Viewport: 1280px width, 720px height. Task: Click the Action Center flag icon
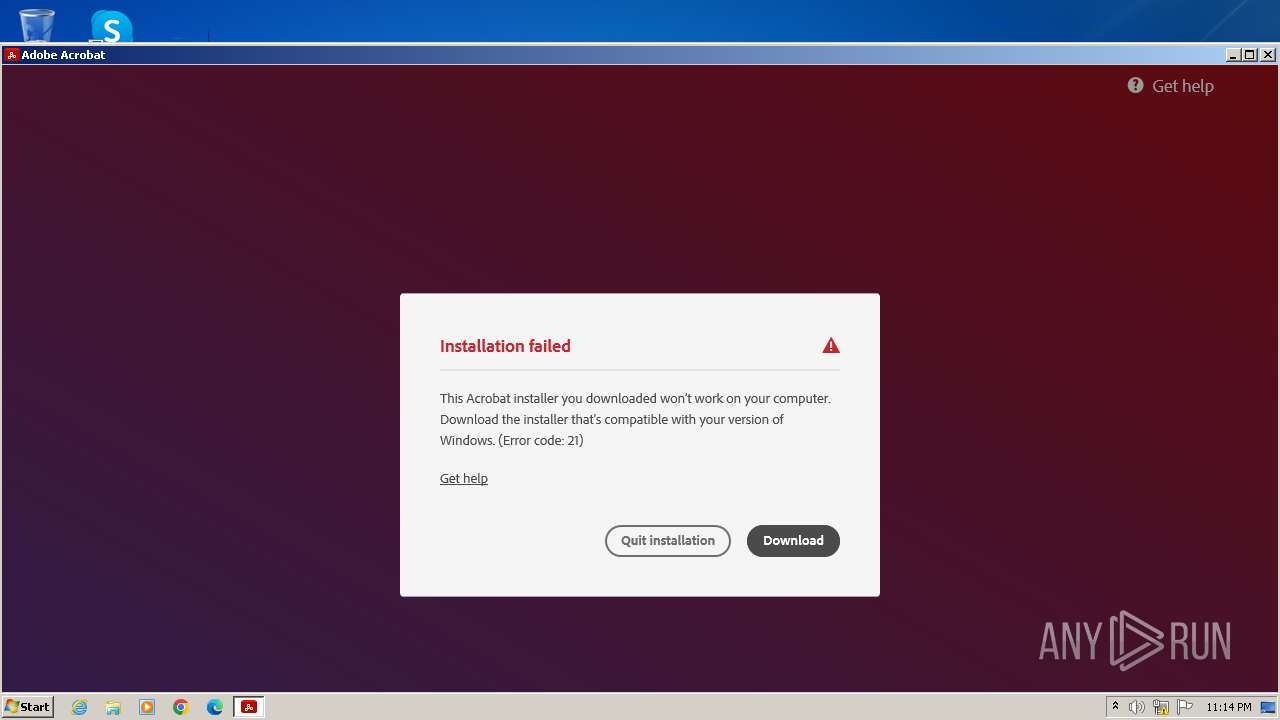tap(1185, 707)
